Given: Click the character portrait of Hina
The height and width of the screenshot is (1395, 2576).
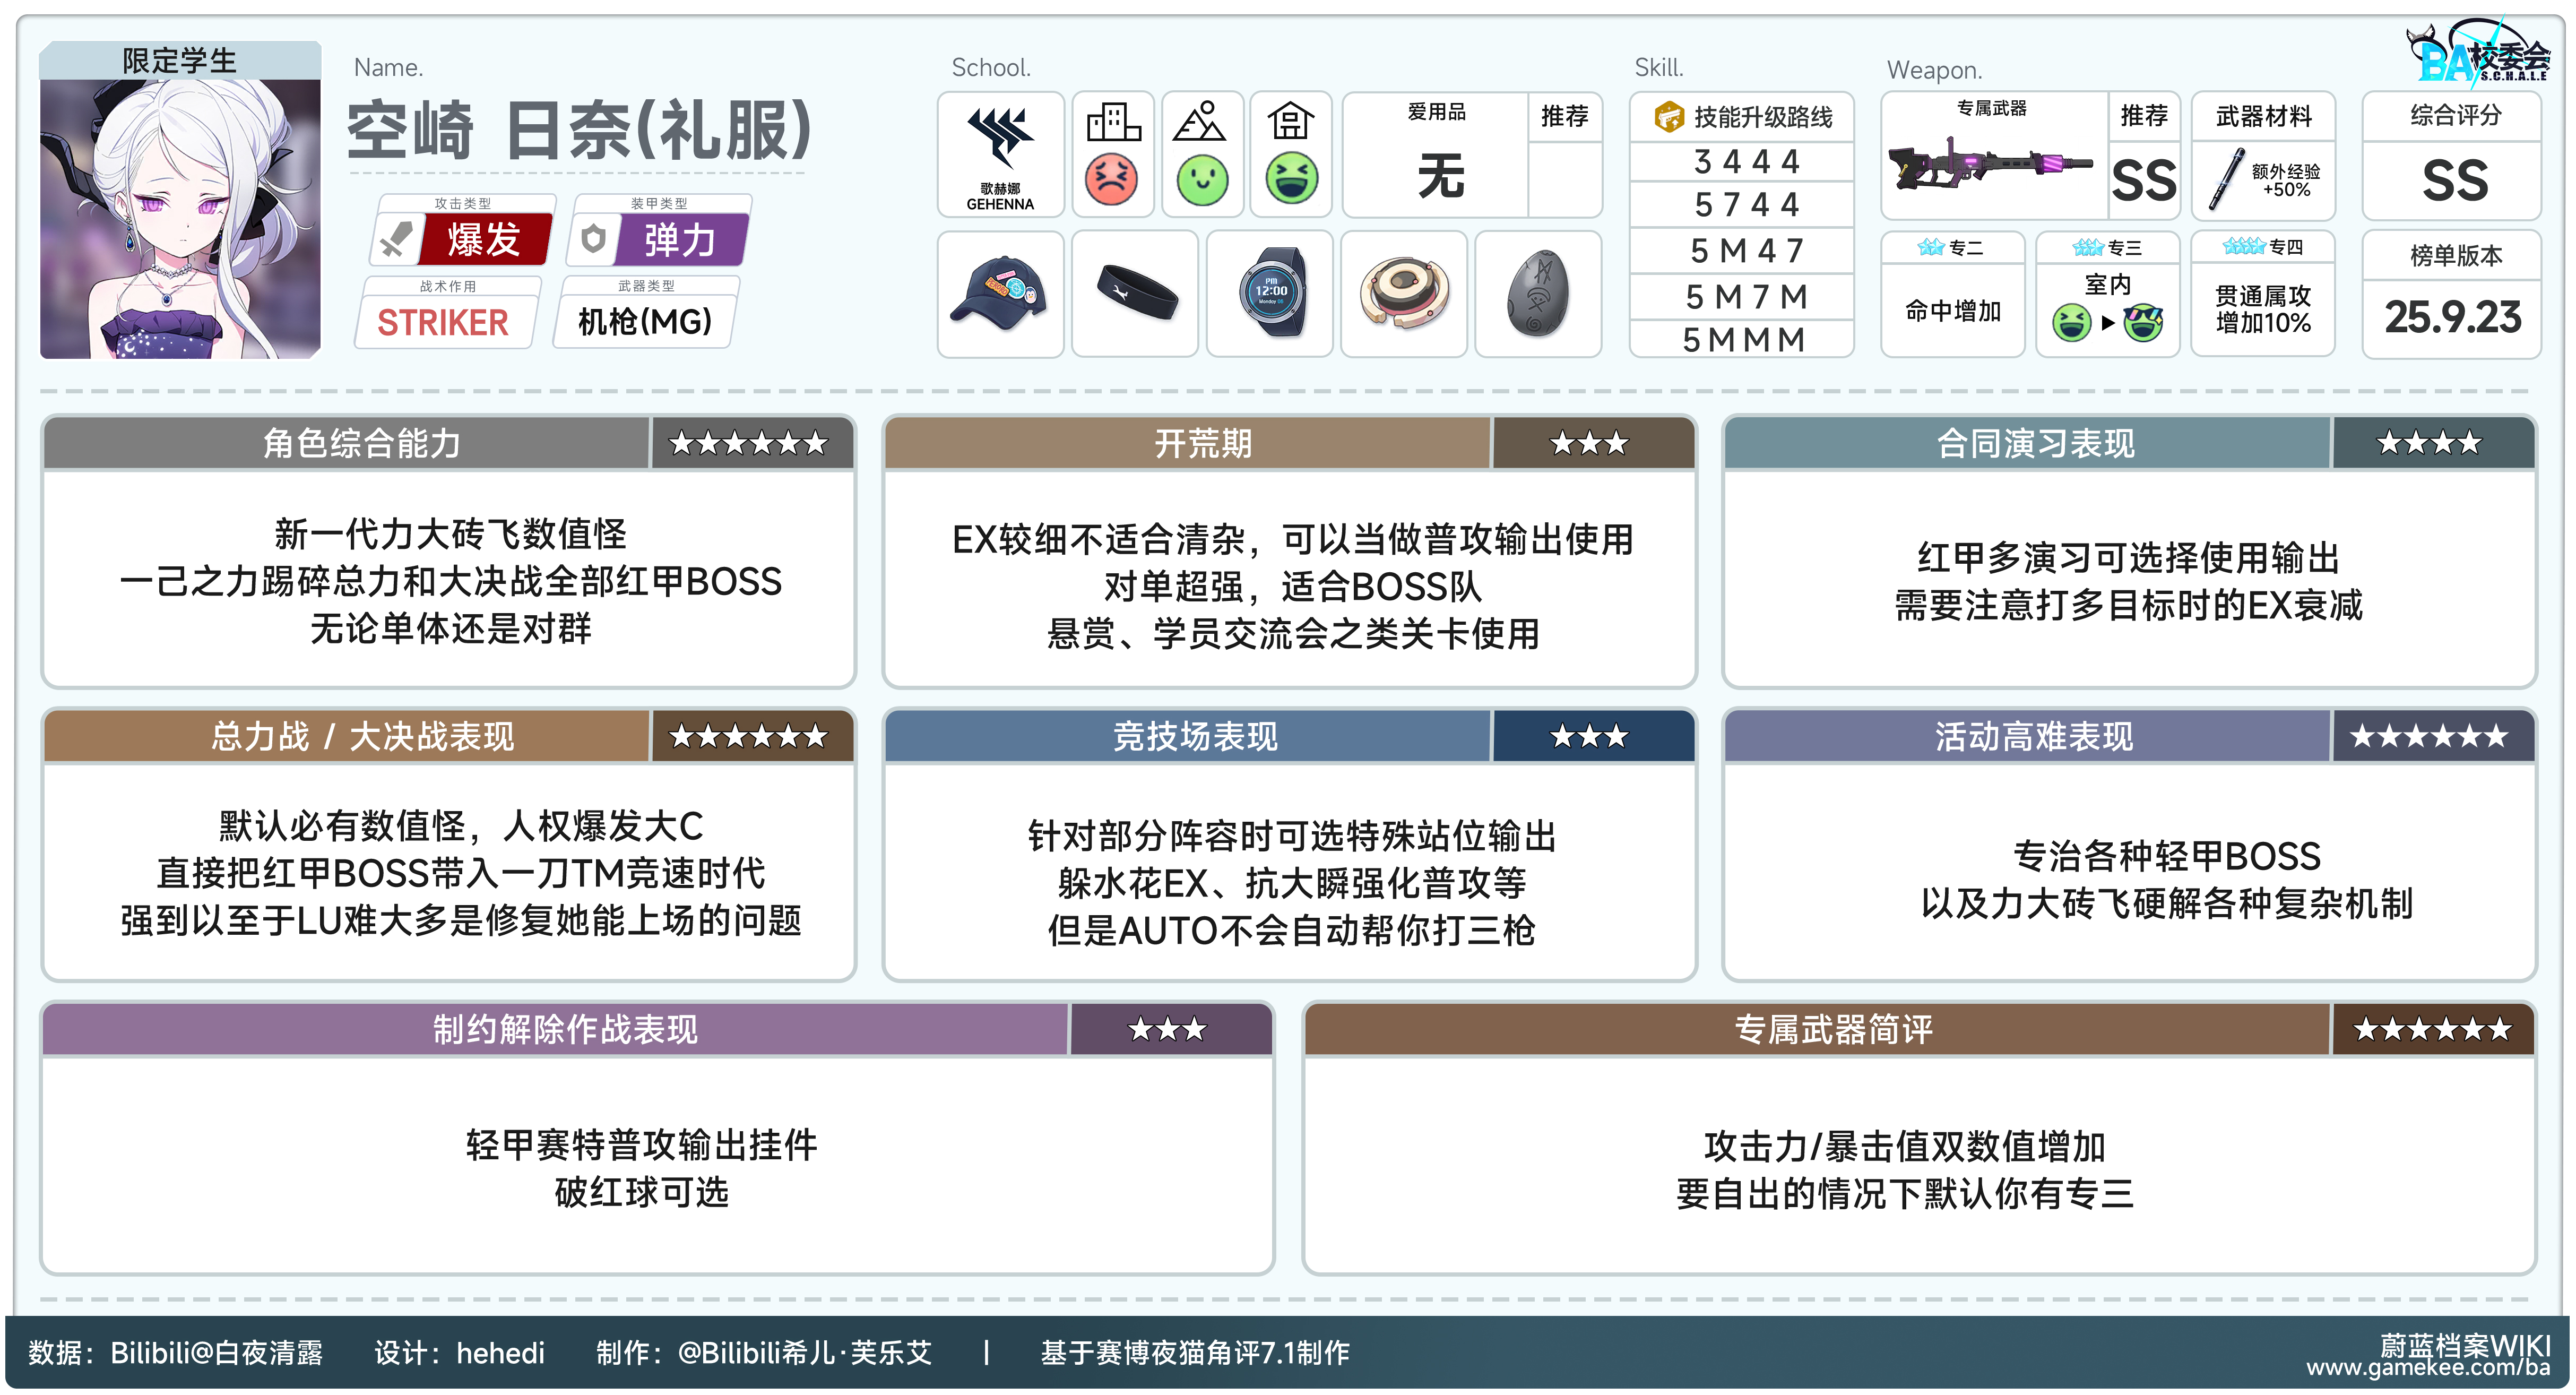Looking at the screenshot, I should (180, 218).
